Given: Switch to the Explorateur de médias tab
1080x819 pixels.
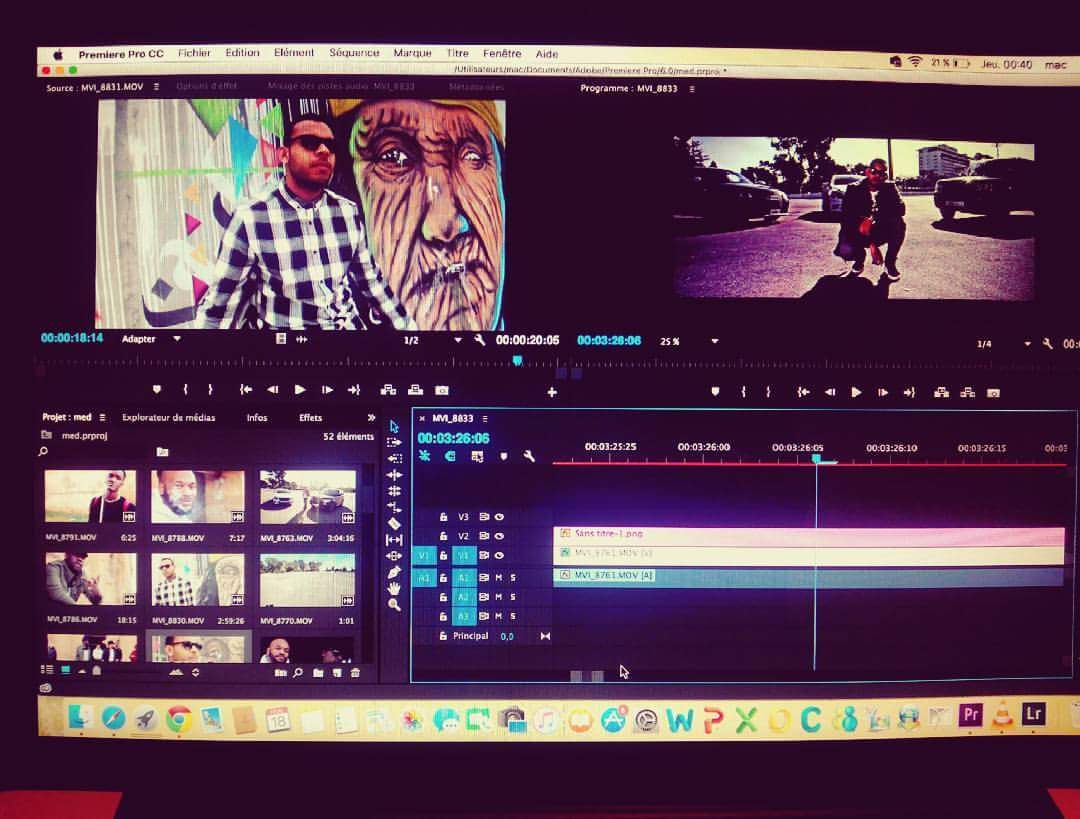Looking at the screenshot, I should [169, 417].
